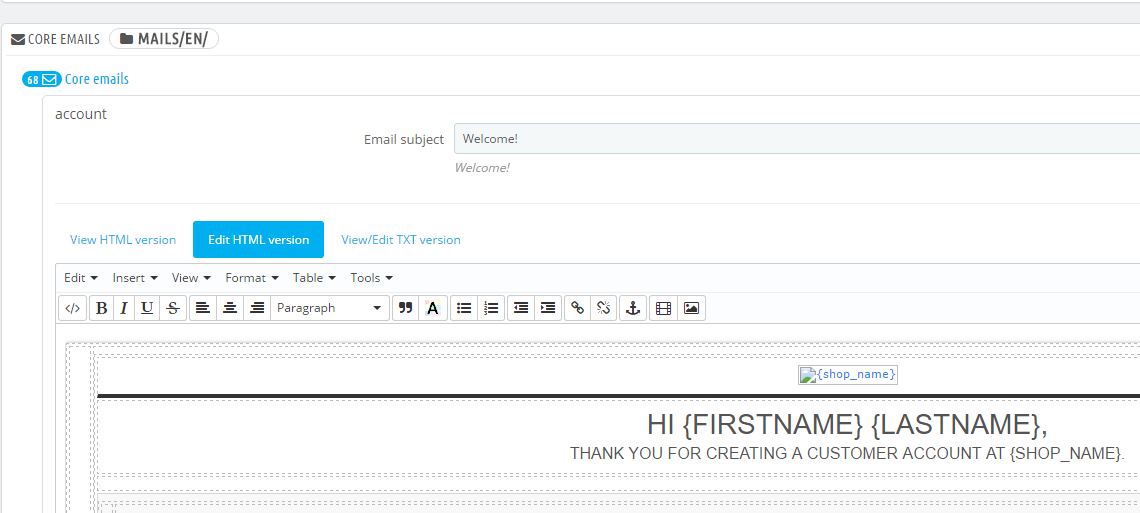Open the source code view icon
1140x513 pixels.
point(73,308)
